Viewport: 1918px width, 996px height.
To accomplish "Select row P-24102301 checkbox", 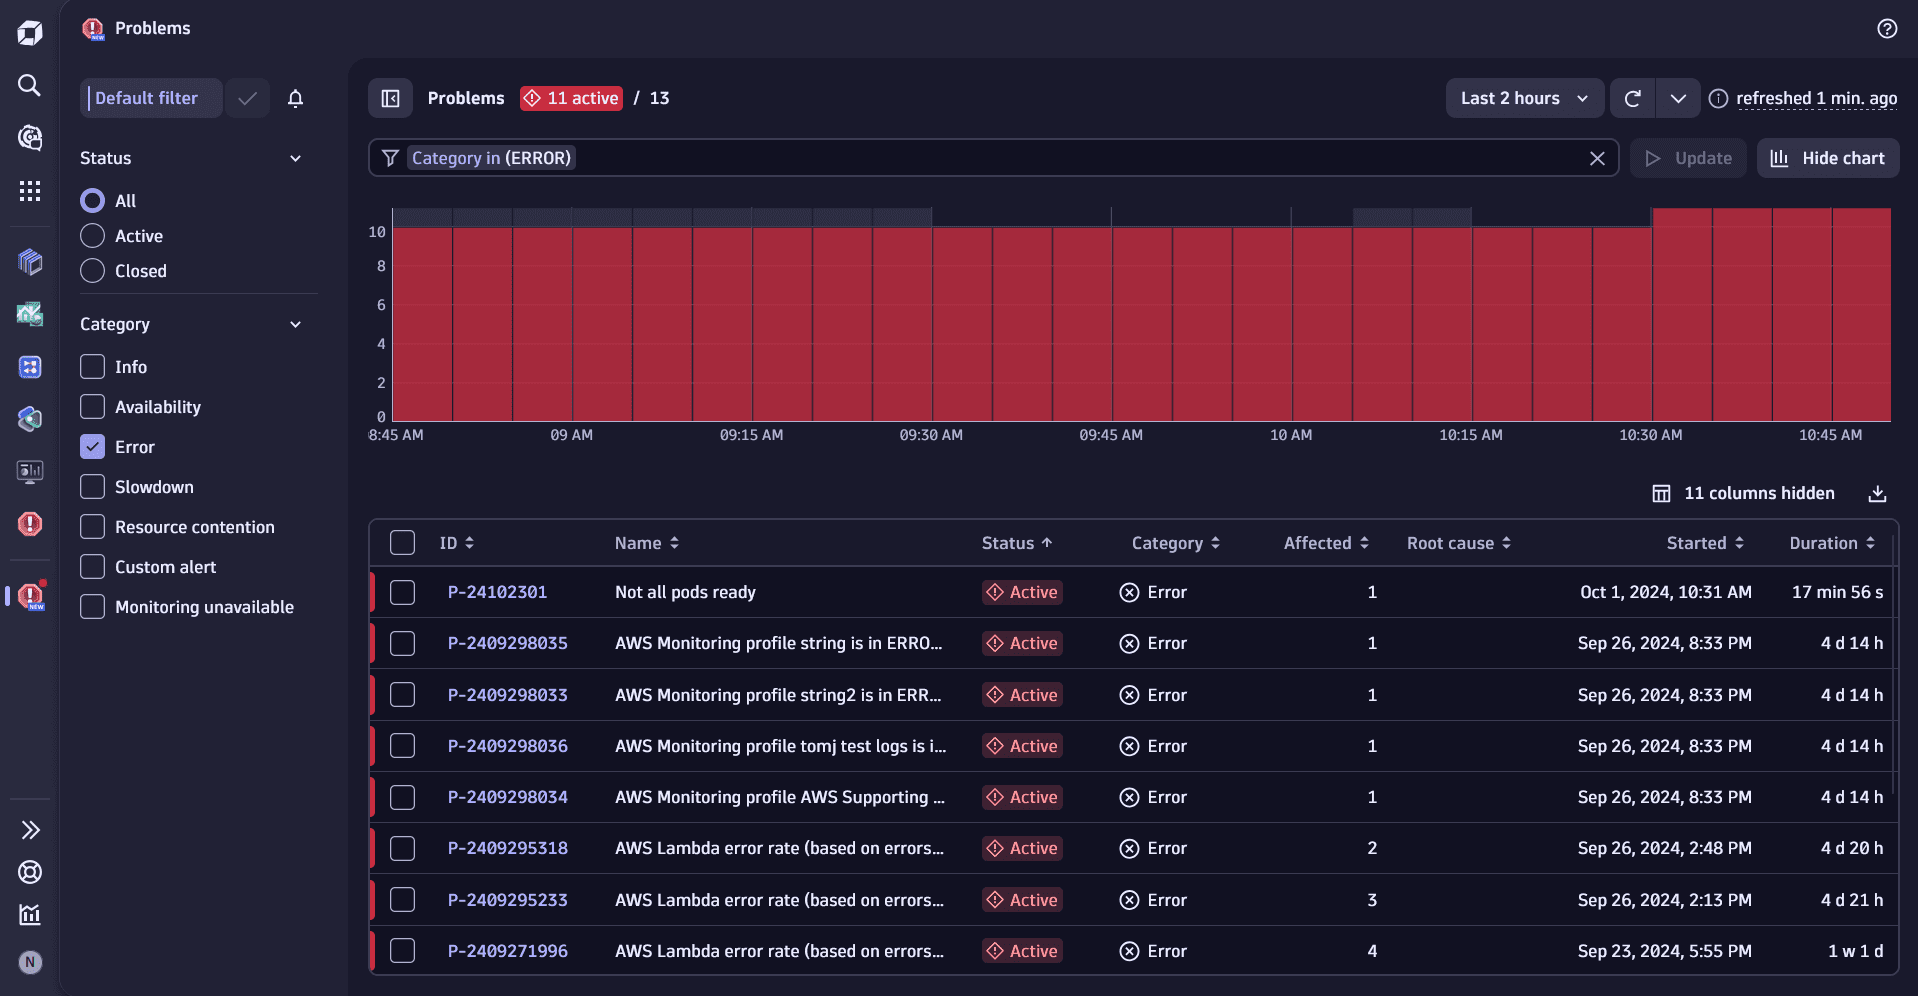I will pos(402,592).
